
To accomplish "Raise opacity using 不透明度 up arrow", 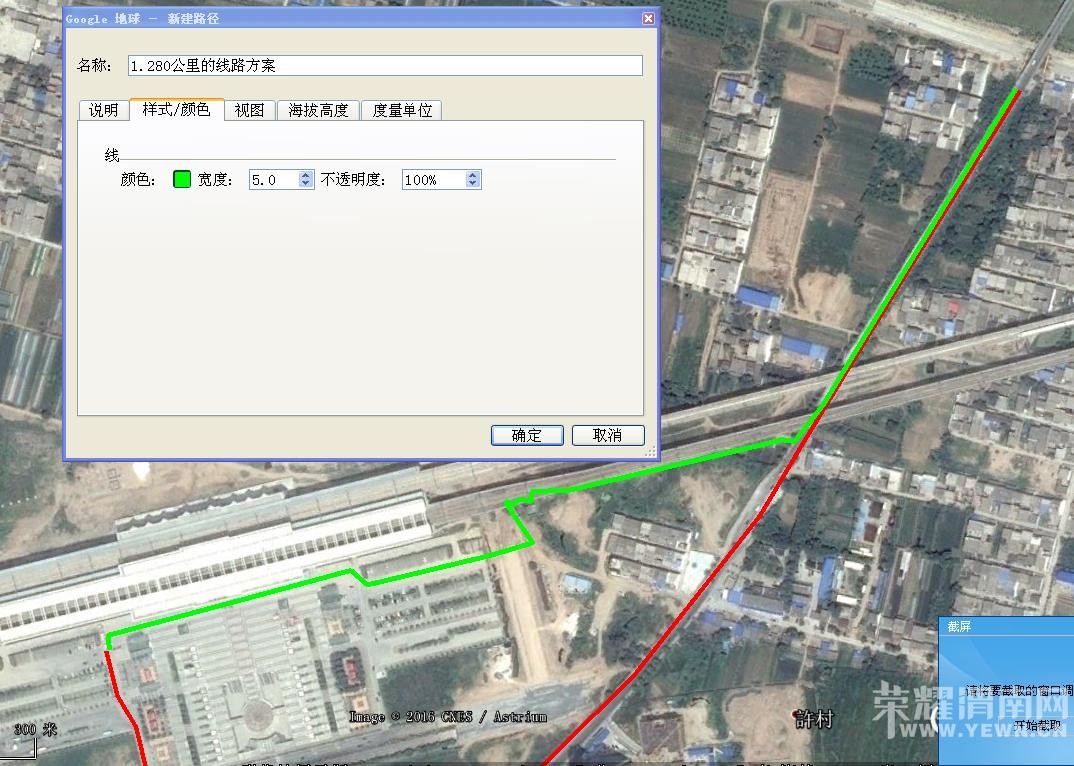I will [x=473, y=175].
